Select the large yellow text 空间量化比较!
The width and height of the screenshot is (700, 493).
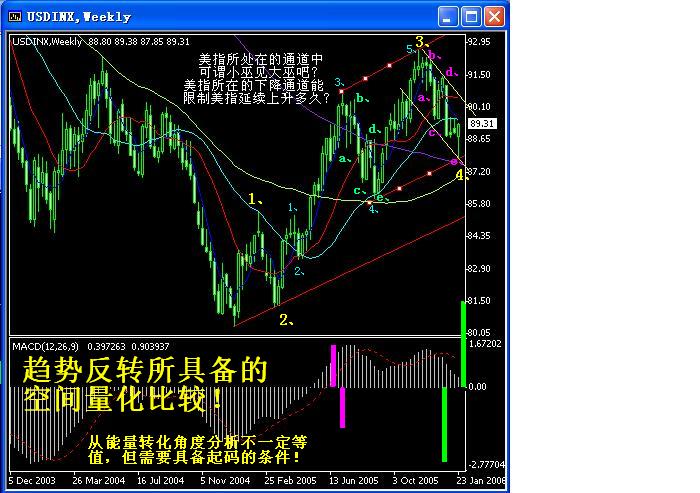[x=123, y=399]
